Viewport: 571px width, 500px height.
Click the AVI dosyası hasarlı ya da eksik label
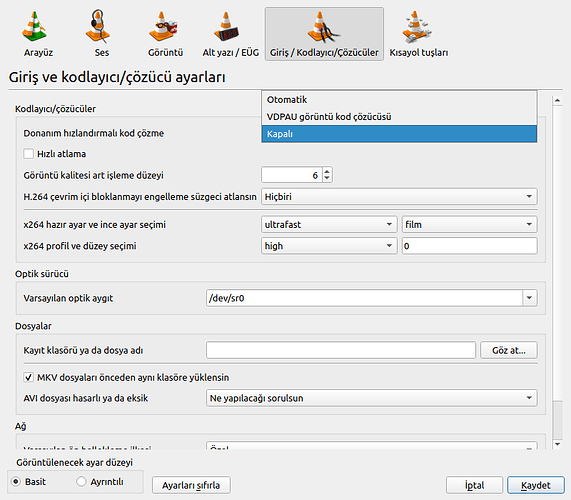[x=86, y=398]
